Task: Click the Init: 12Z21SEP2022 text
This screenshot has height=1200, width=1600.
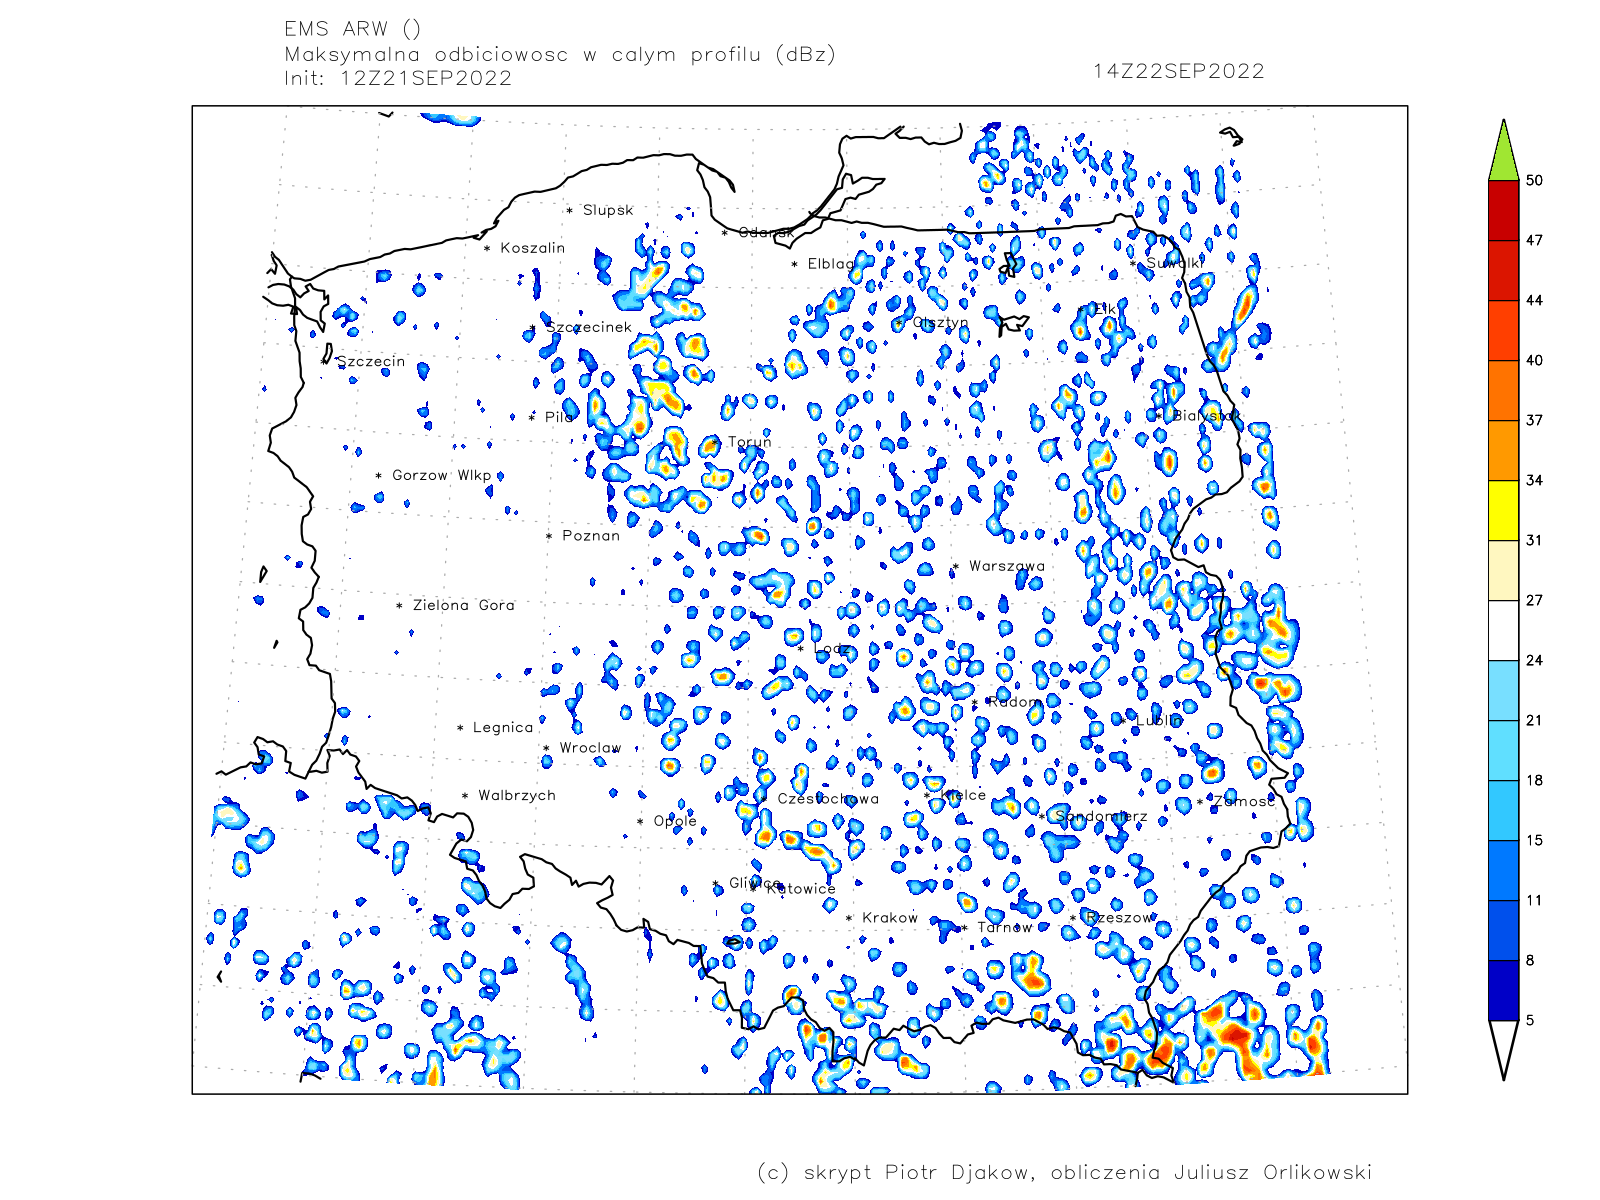Action: (x=398, y=78)
